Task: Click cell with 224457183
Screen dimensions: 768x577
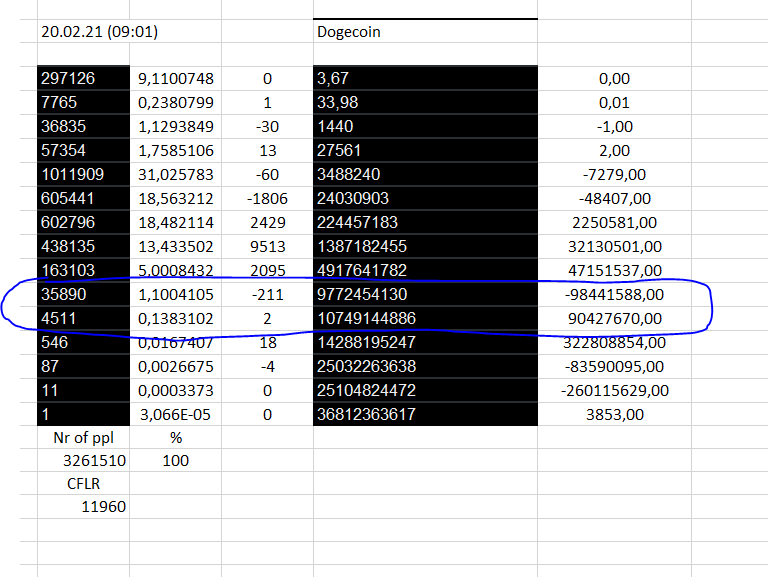Action: pyautogui.click(x=425, y=222)
